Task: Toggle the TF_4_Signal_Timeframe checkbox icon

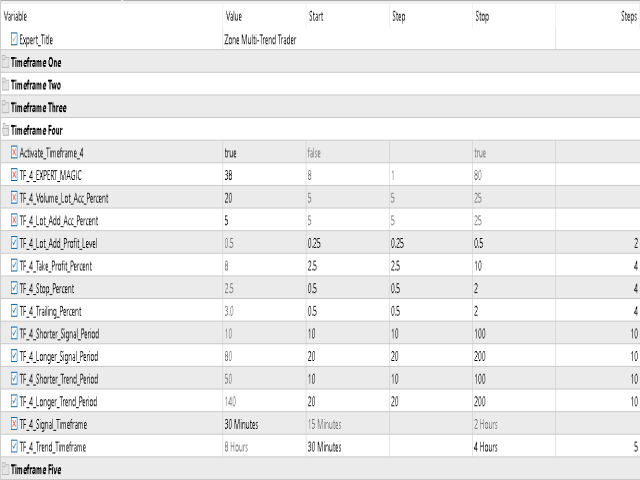Action: coord(14,424)
